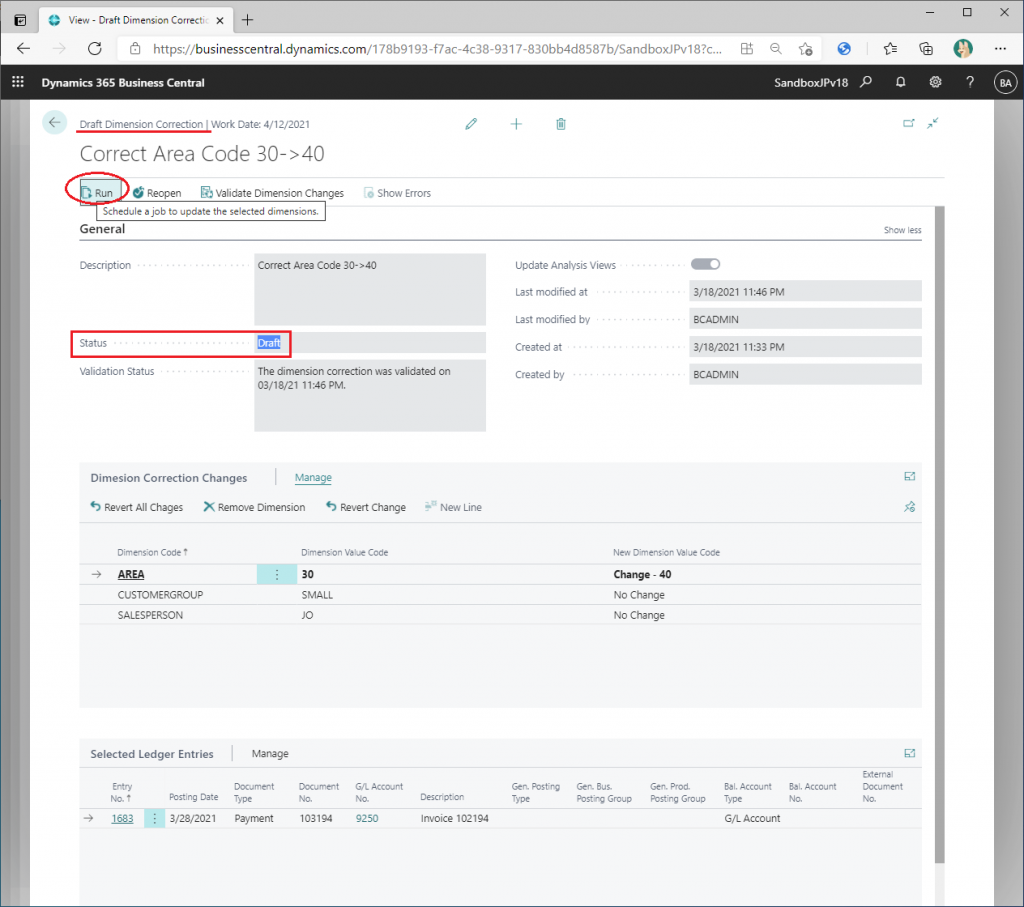
Task: Open G/L account 9250 link
Action: pos(367,818)
